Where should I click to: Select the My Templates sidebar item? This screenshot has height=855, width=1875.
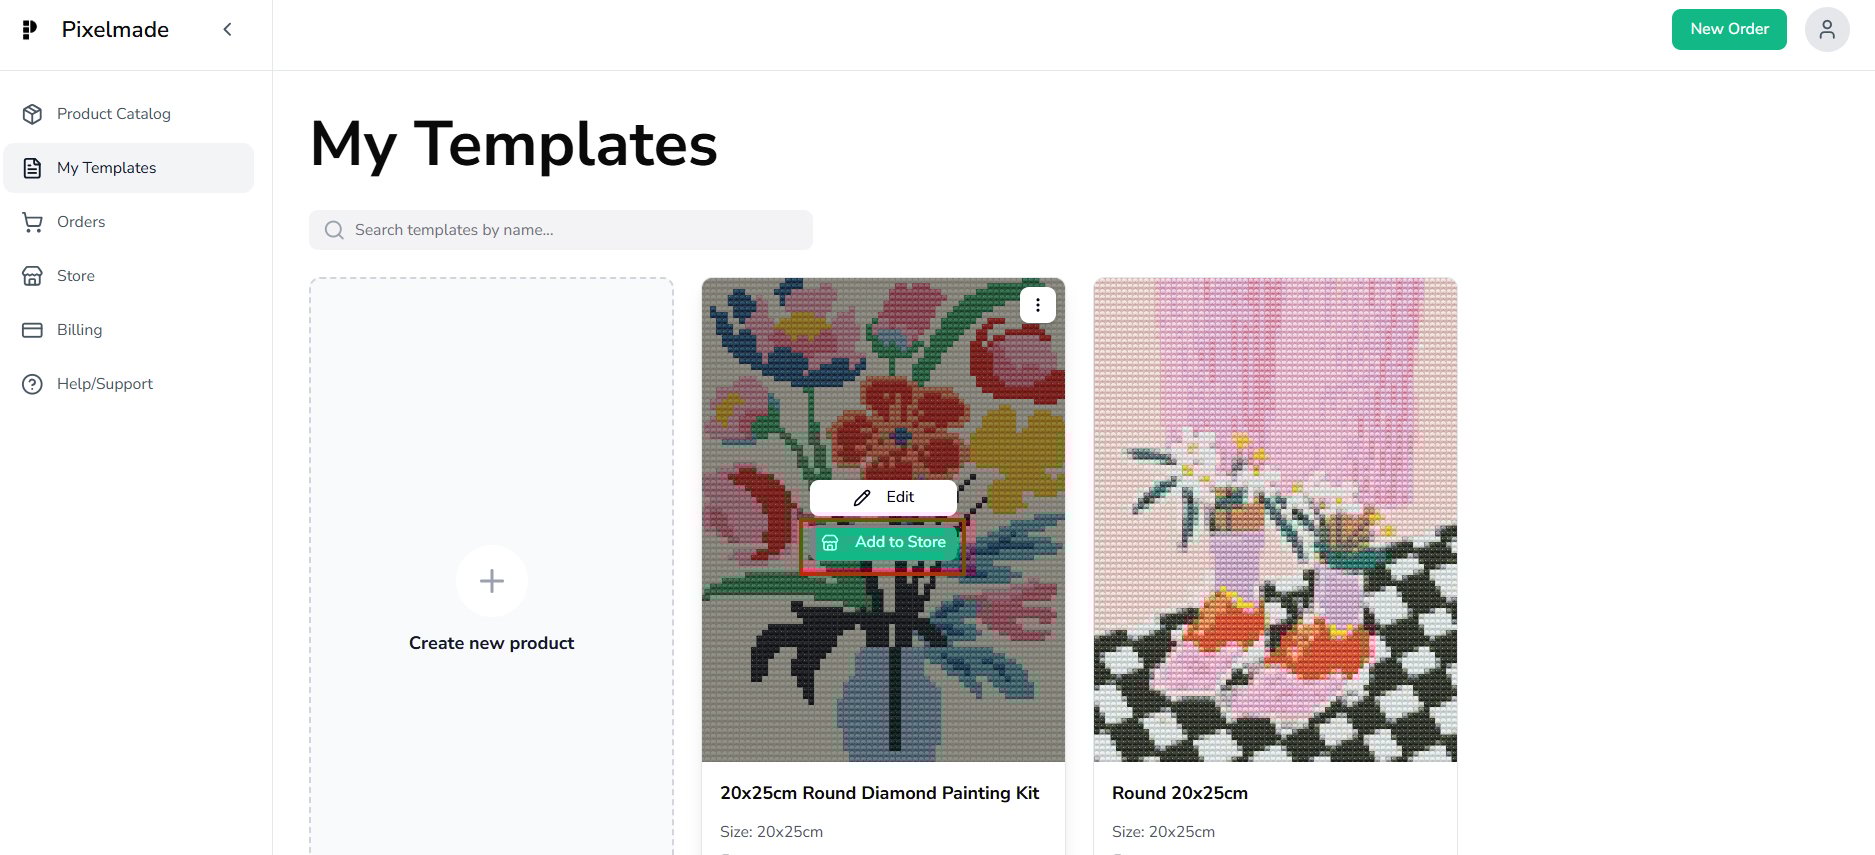click(x=107, y=168)
